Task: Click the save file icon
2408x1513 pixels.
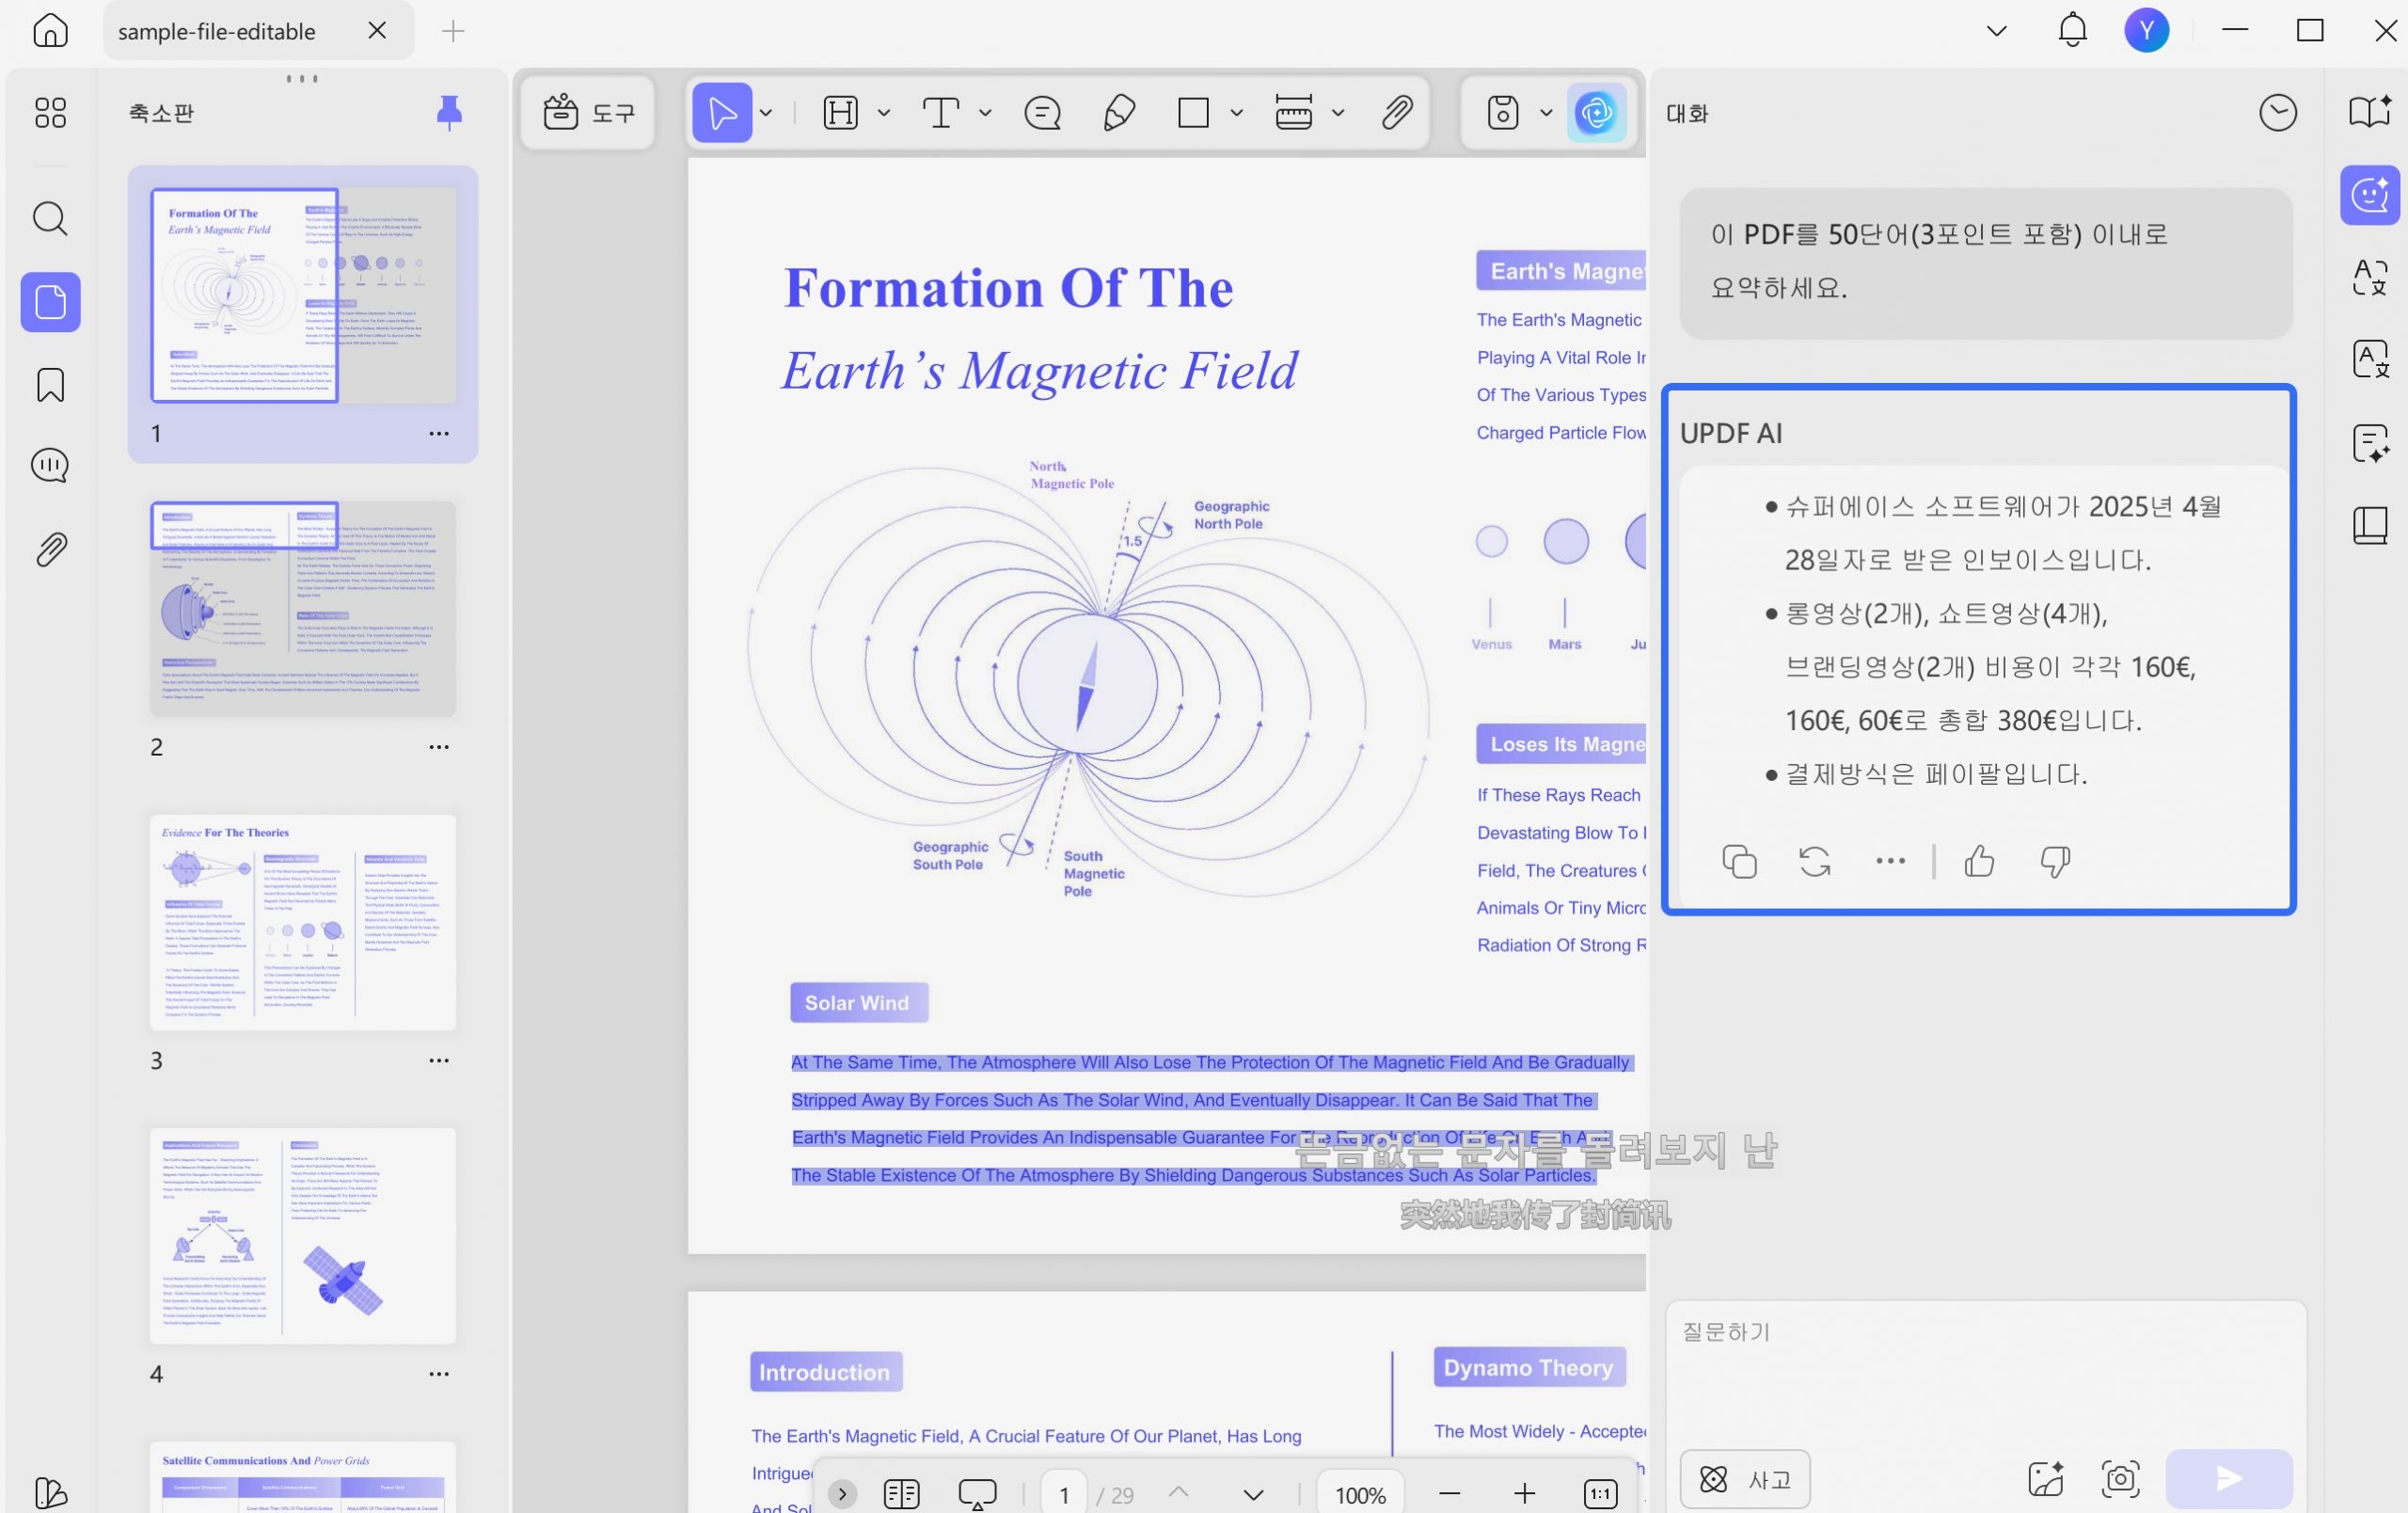Action: pos(1503,113)
